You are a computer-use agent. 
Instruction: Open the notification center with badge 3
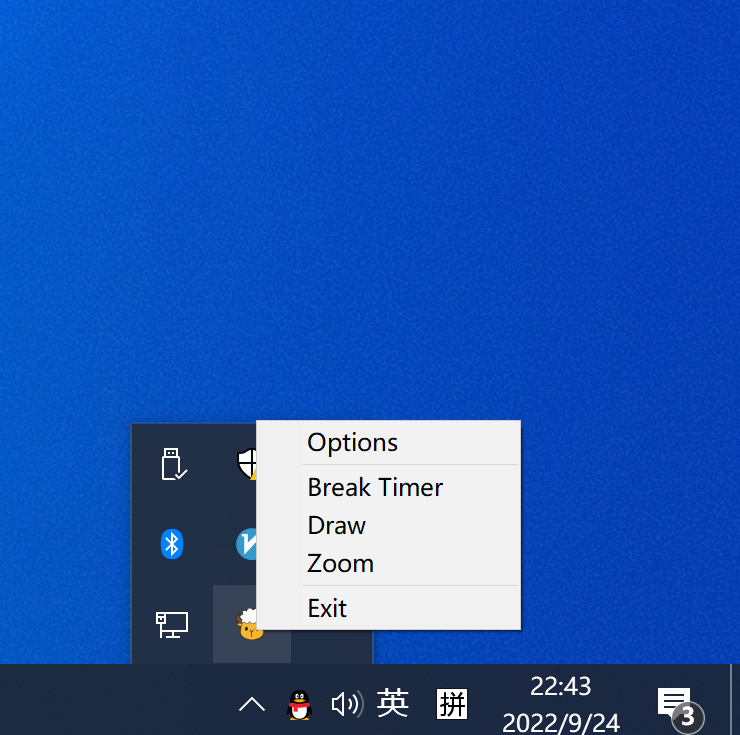pyautogui.click(x=680, y=707)
